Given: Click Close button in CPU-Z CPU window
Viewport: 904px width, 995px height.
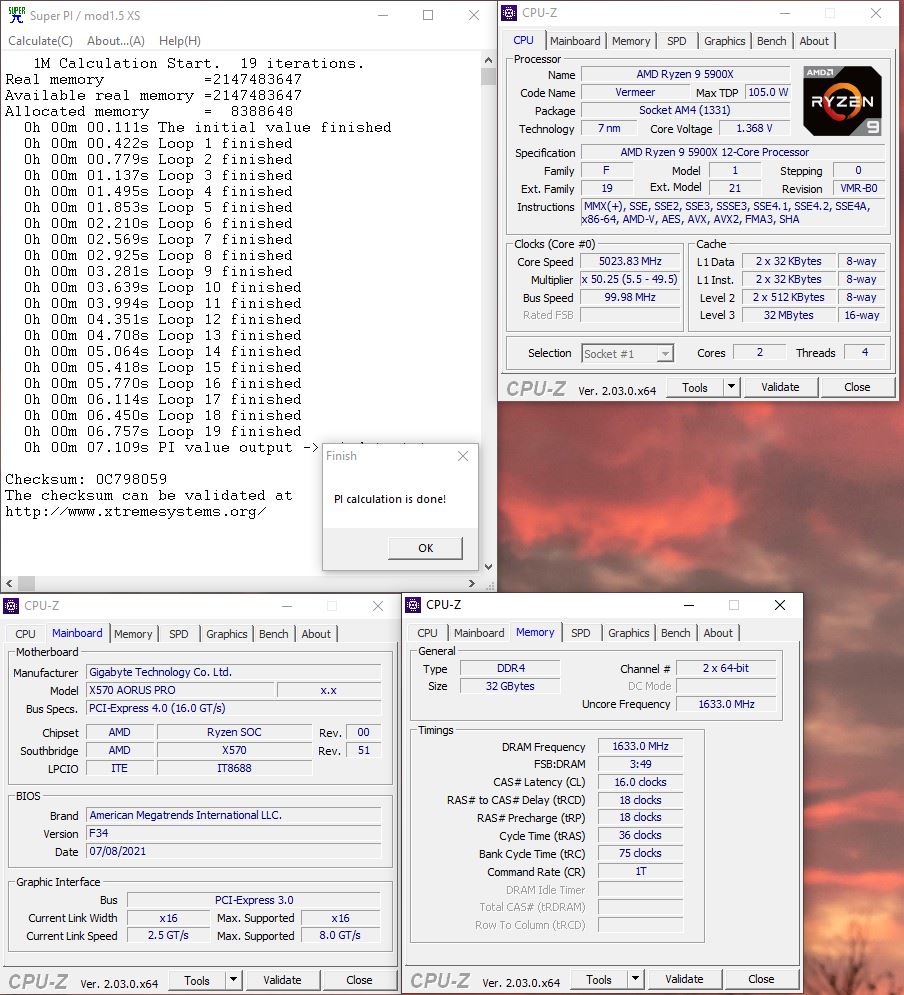Looking at the screenshot, I should pyautogui.click(x=857, y=387).
